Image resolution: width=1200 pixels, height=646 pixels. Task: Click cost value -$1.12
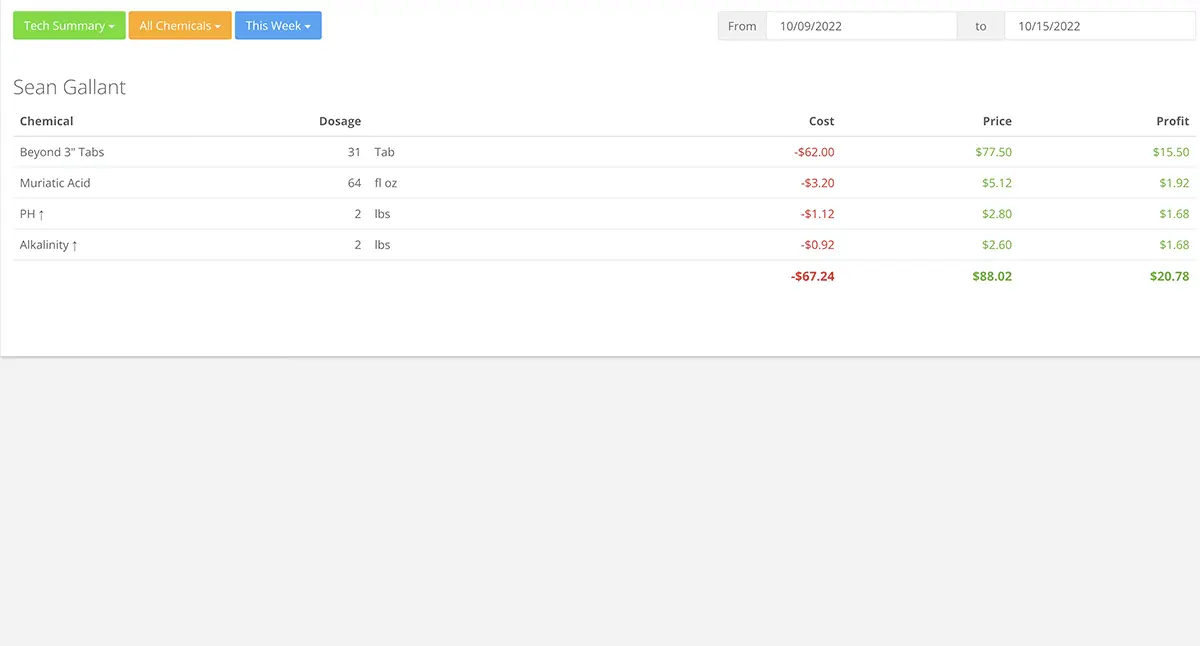tap(817, 214)
